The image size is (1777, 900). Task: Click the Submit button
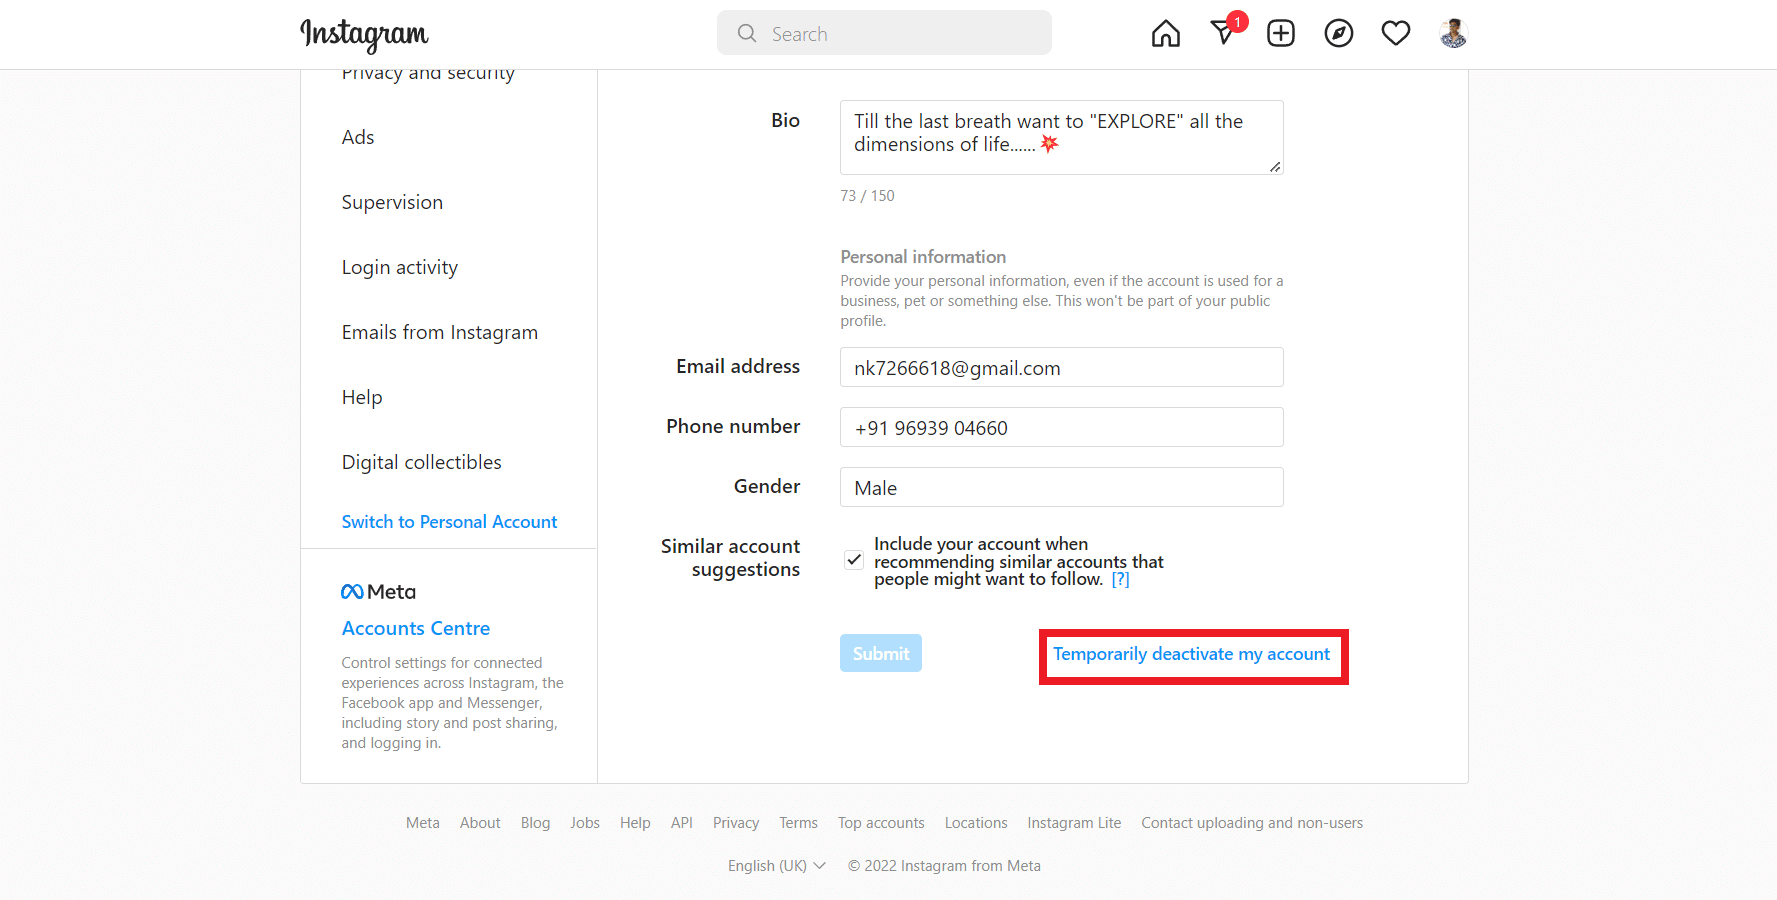coord(881,653)
